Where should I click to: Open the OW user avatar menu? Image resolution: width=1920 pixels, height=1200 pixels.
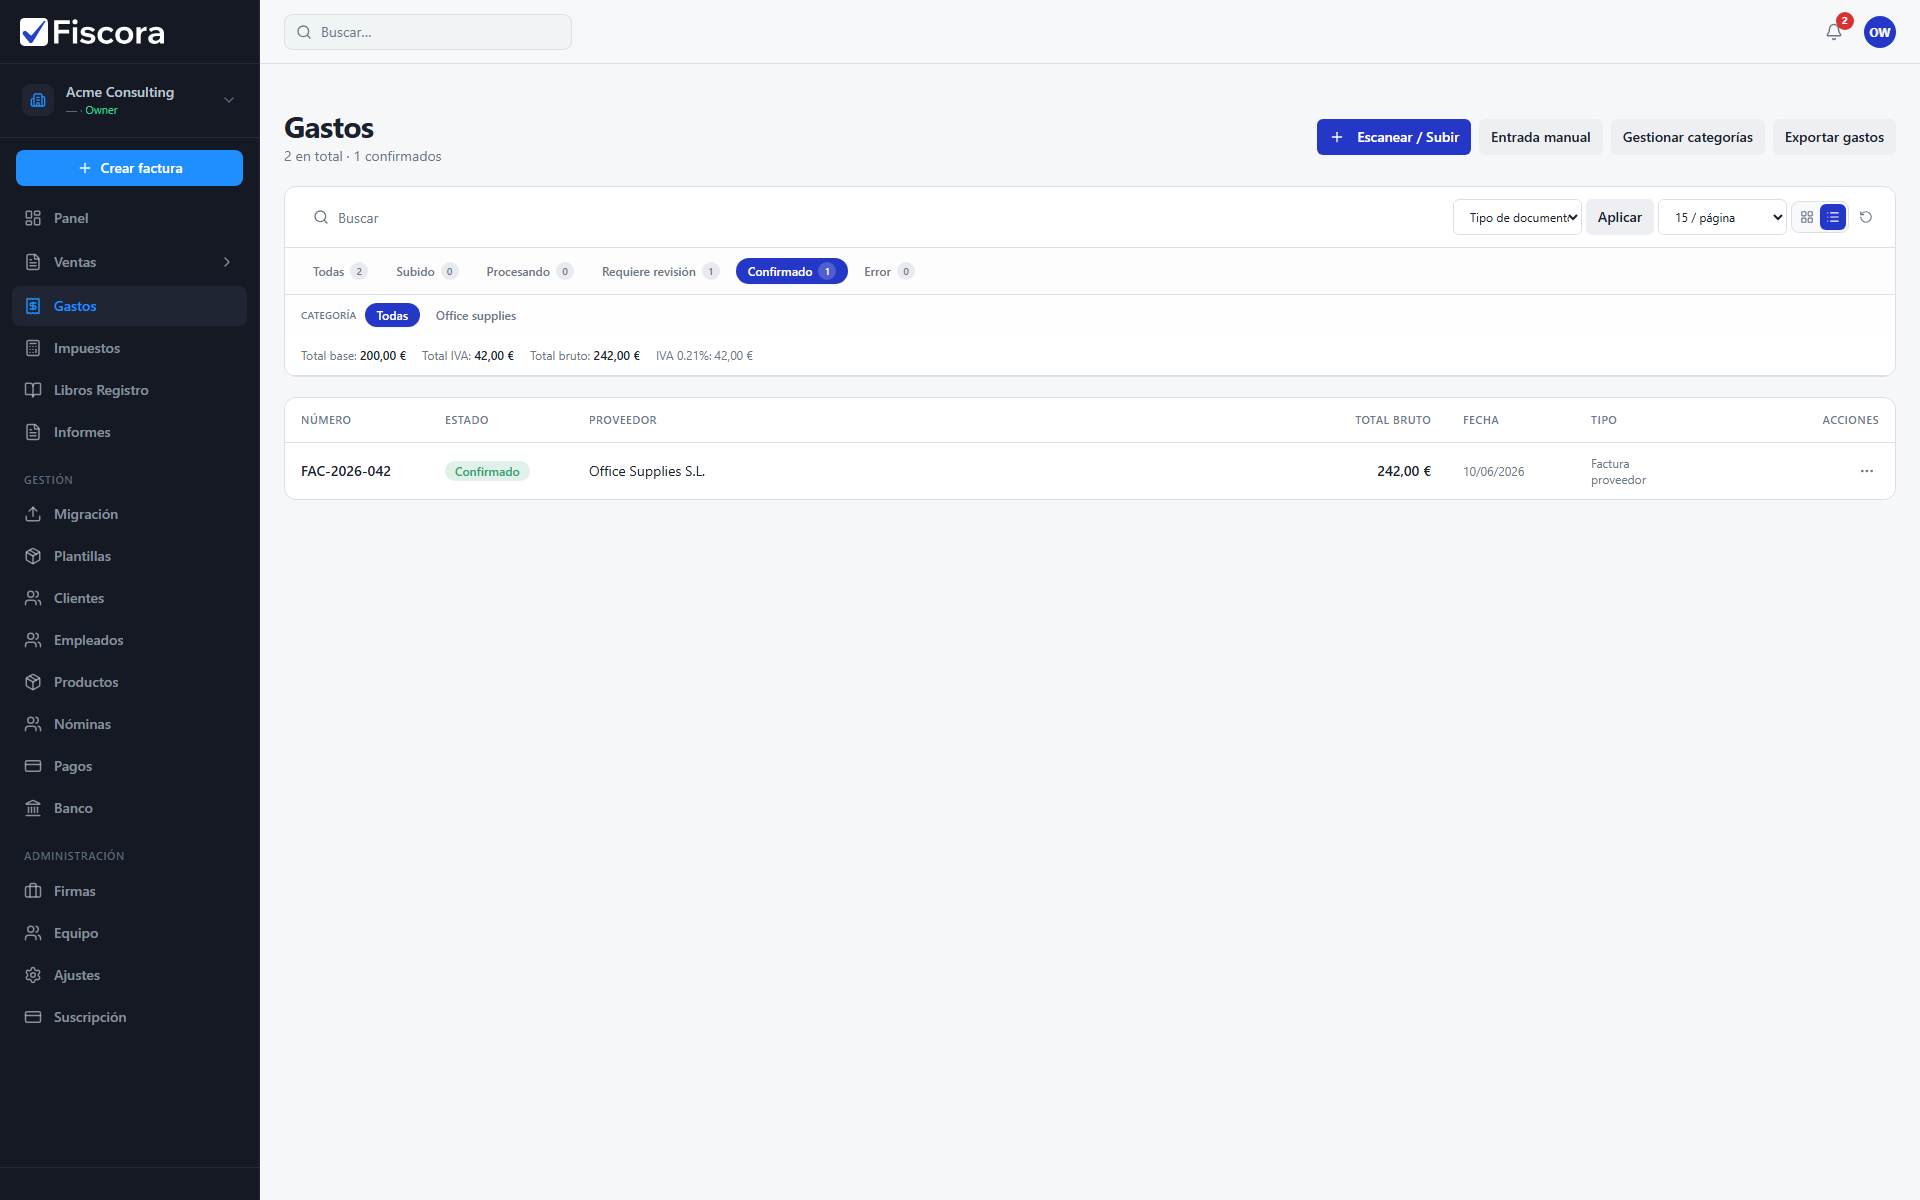tap(1879, 32)
